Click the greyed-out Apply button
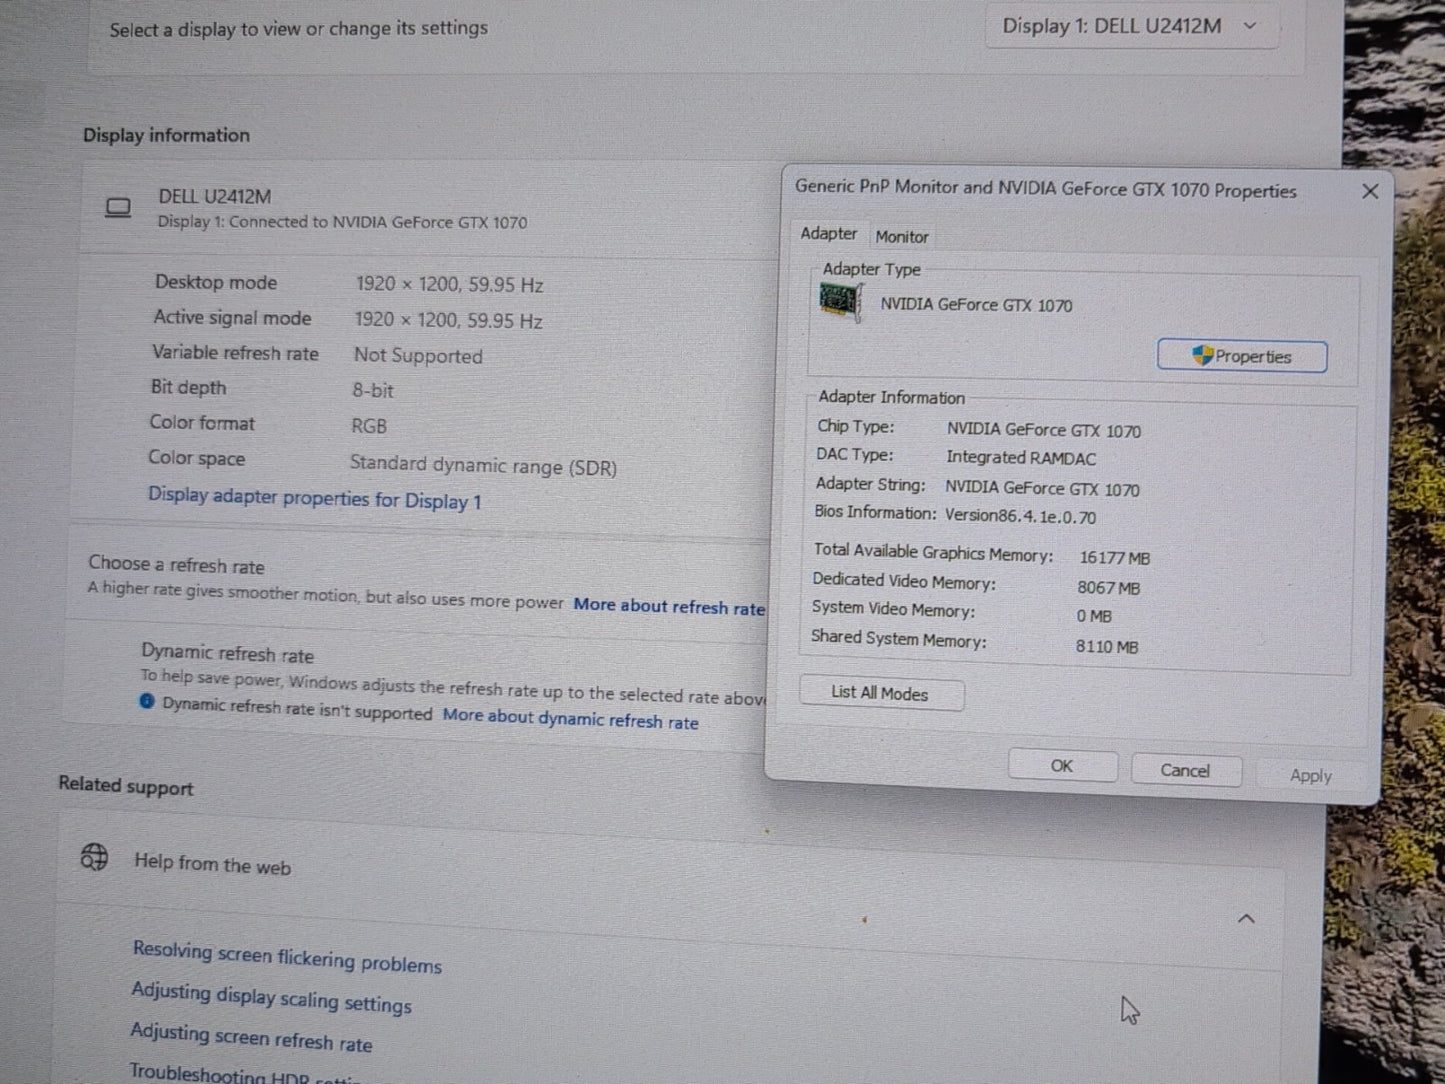This screenshot has height=1084, width=1445. (x=1311, y=775)
